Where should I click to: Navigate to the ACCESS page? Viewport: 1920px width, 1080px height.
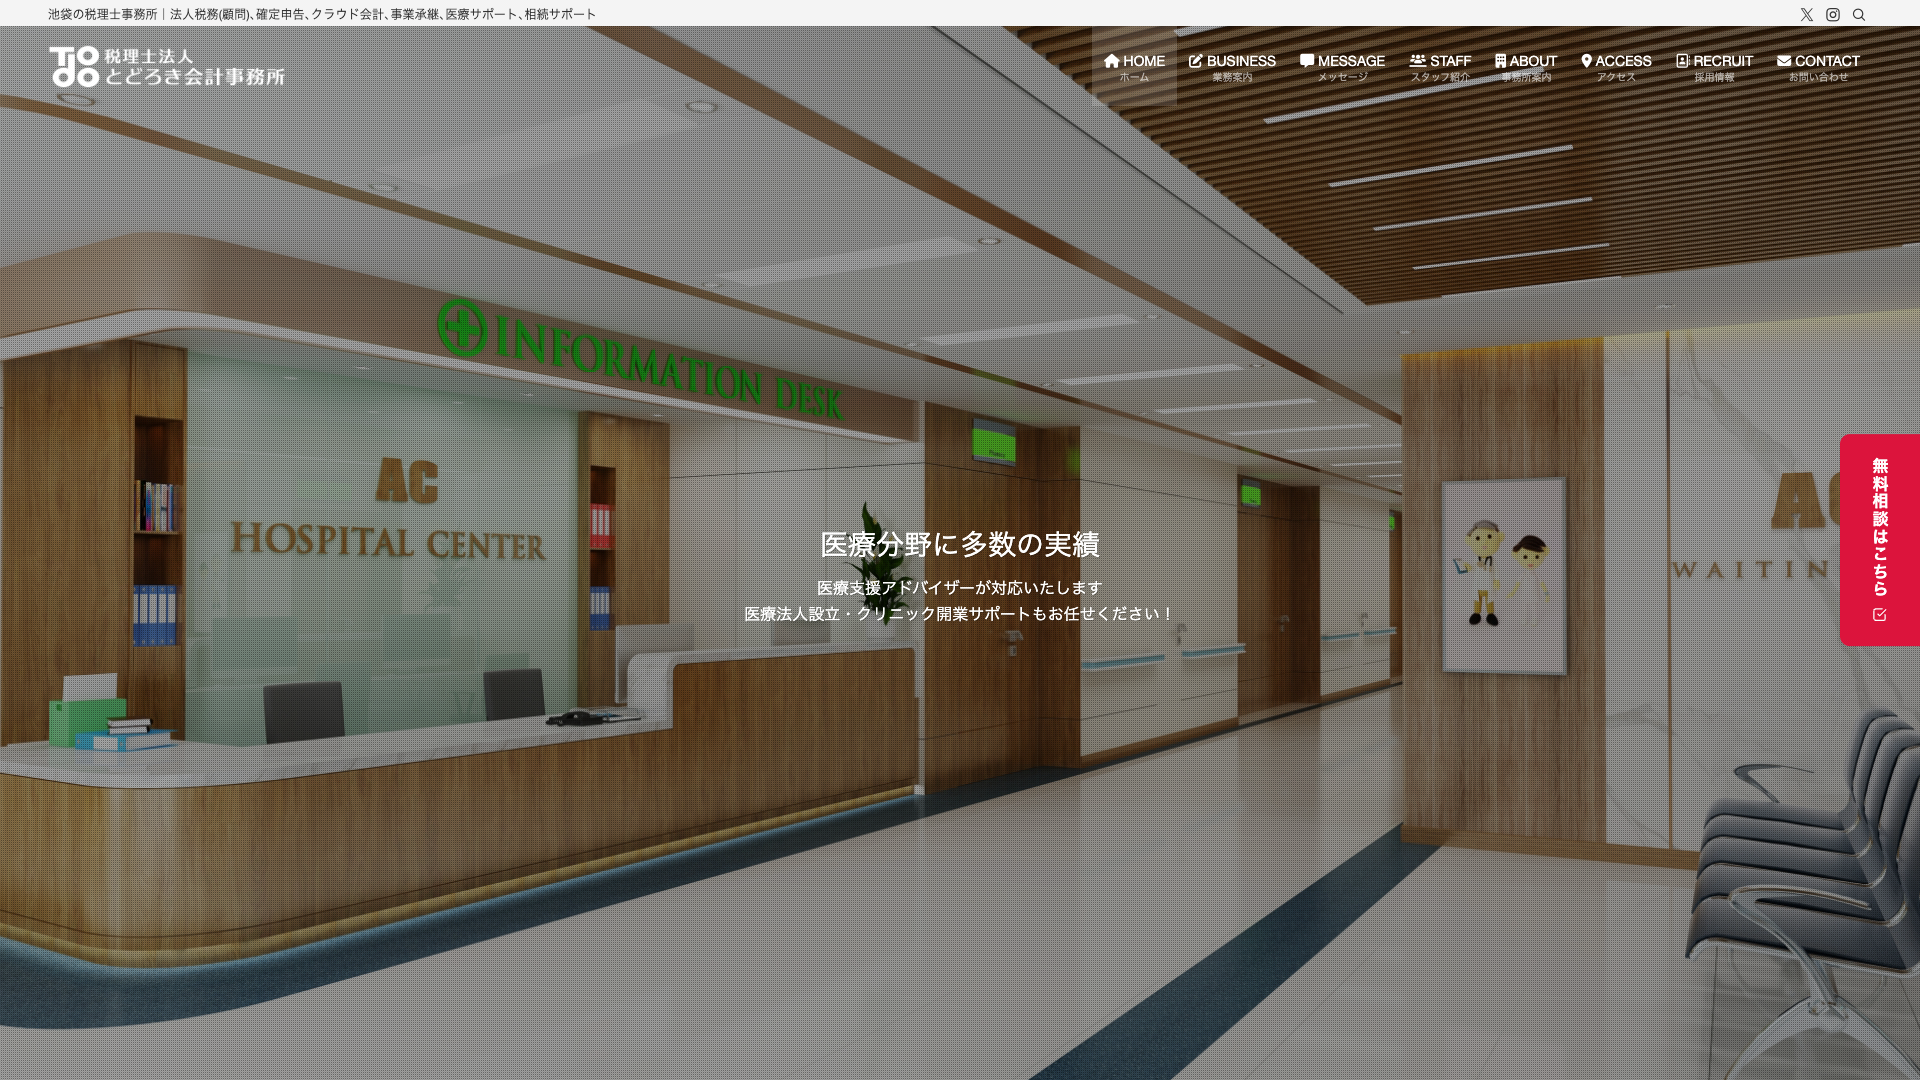(x=1616, y=67)
